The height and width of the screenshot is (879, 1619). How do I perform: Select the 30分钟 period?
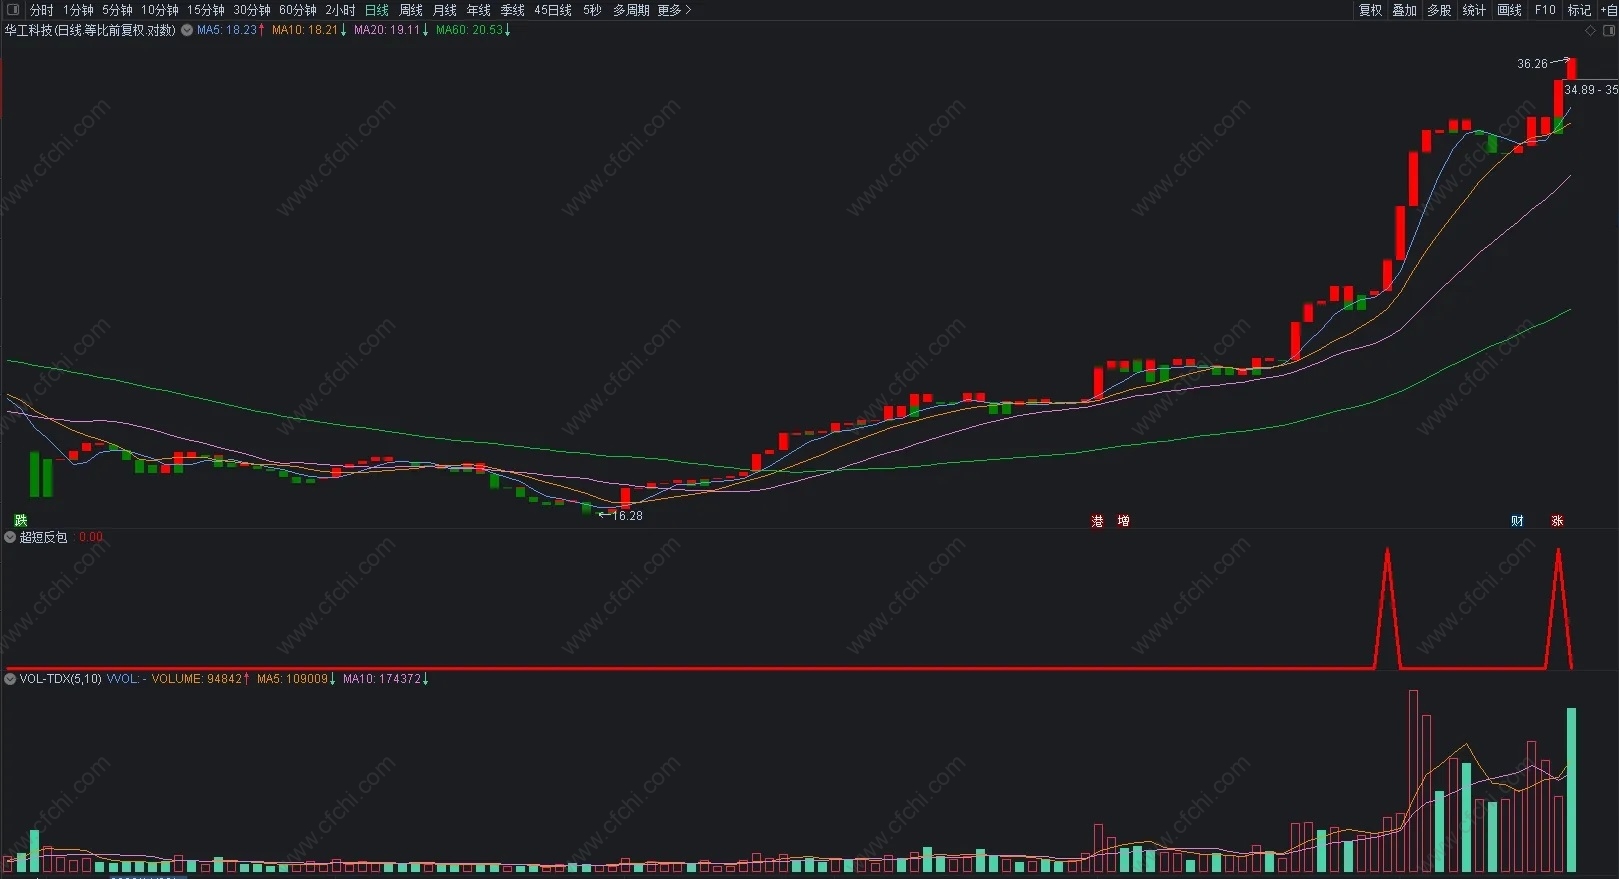click(x=251, y=10)
